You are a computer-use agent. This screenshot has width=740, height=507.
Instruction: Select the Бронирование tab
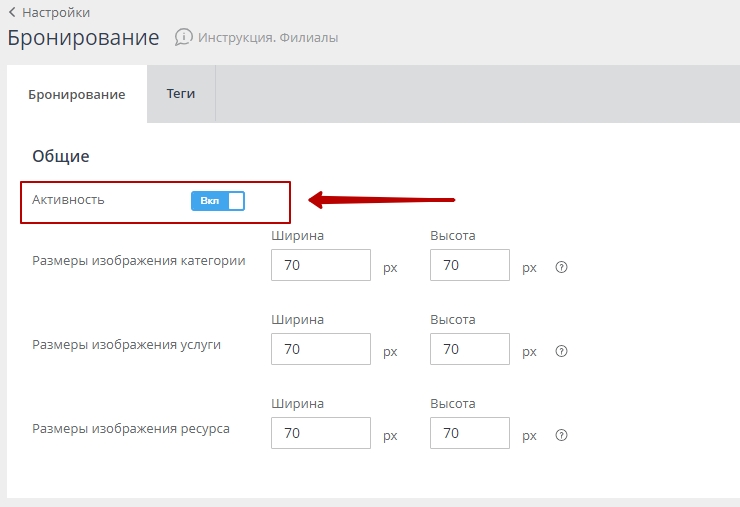coord(77,95)
